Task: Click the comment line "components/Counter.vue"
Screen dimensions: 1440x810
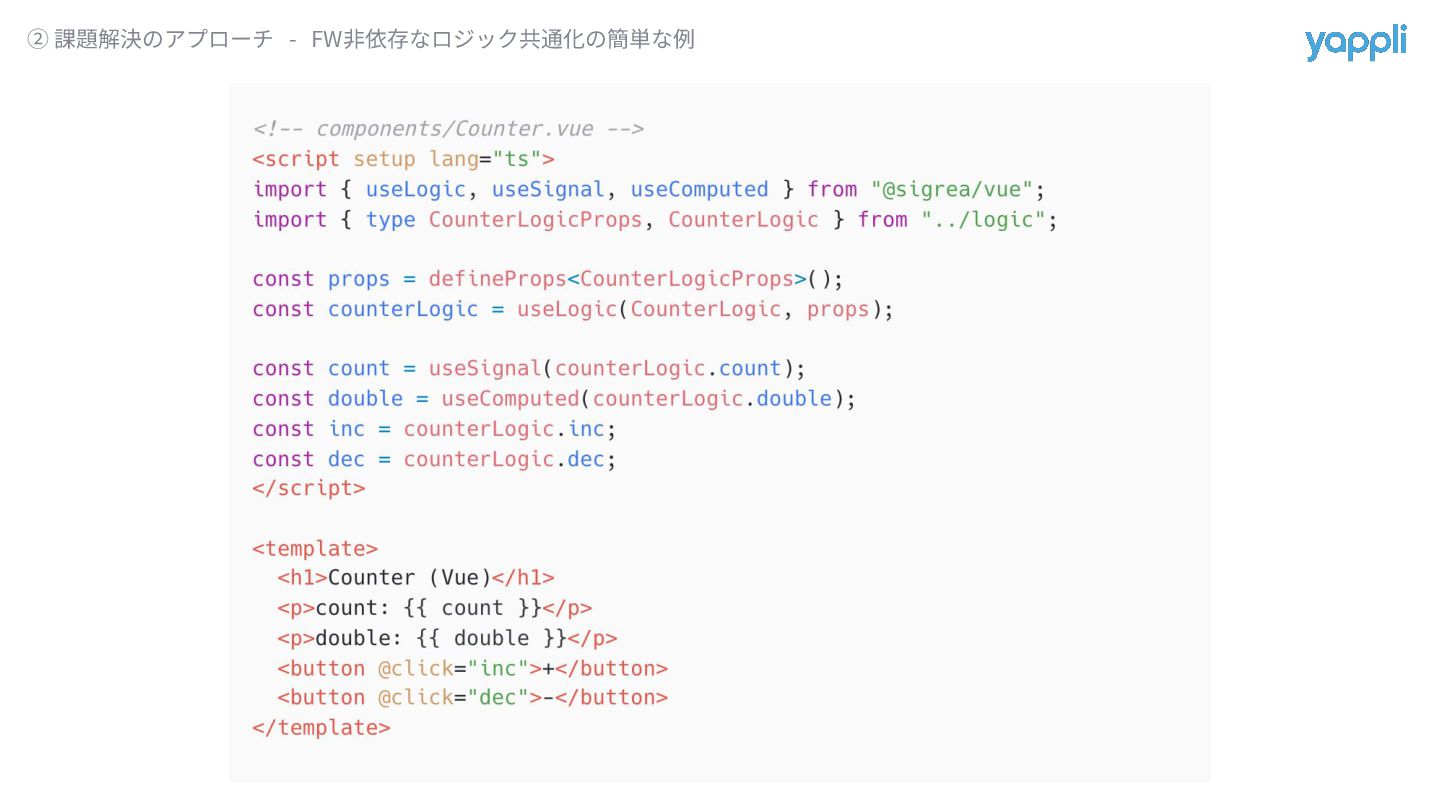Action: 448,129
